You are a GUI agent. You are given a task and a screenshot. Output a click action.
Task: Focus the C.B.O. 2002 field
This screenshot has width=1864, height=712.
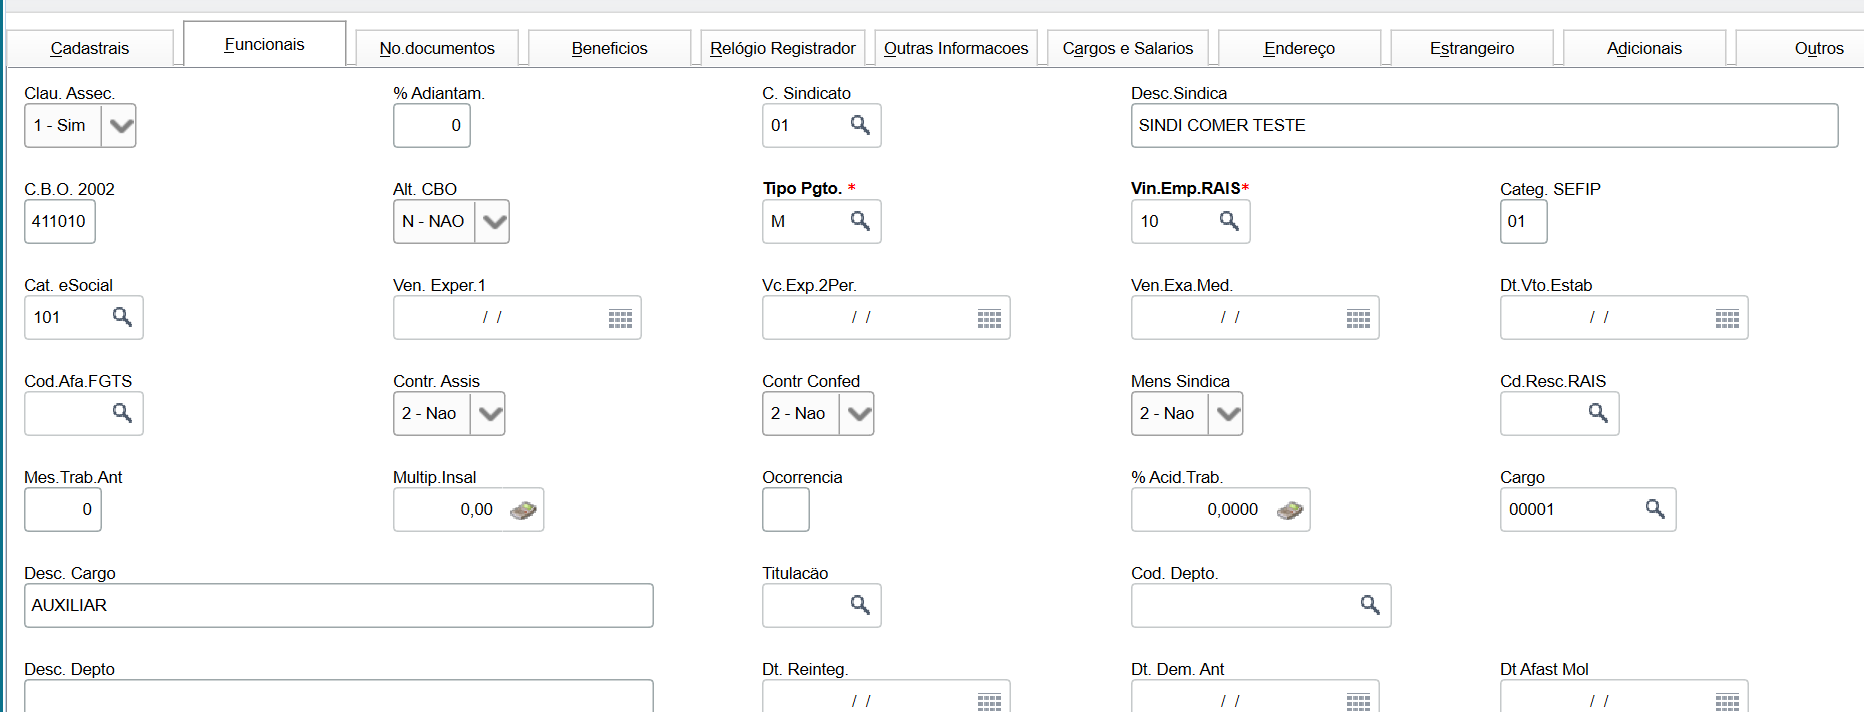pos(59,221)
